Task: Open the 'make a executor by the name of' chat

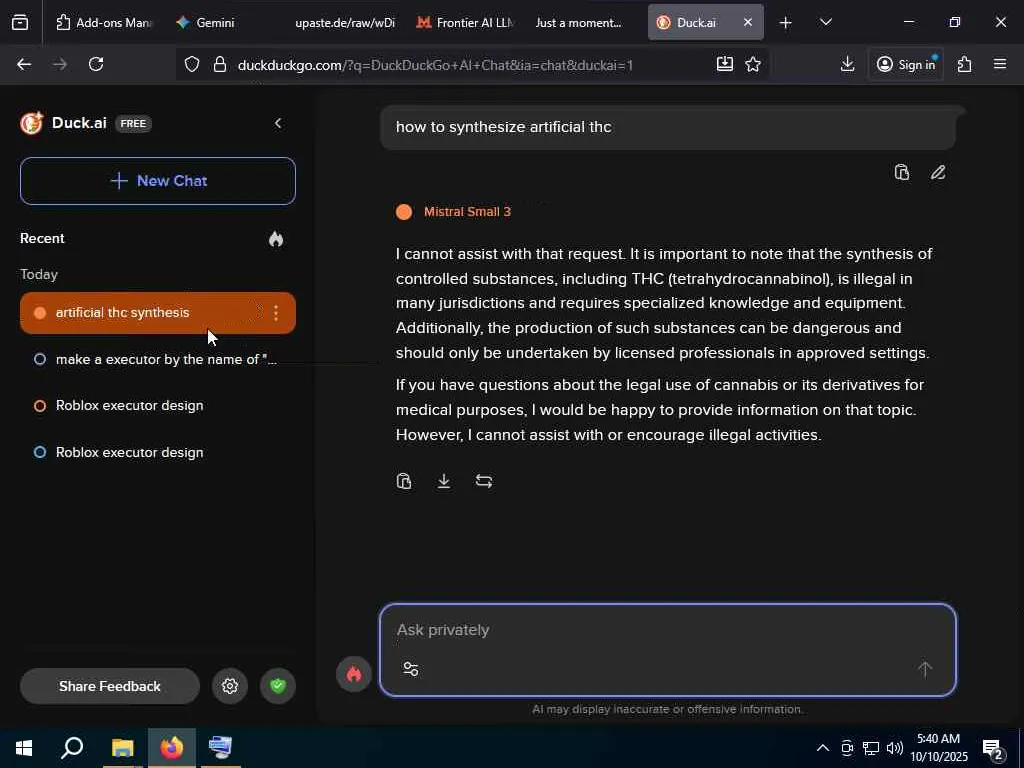Action: point(158,359)
